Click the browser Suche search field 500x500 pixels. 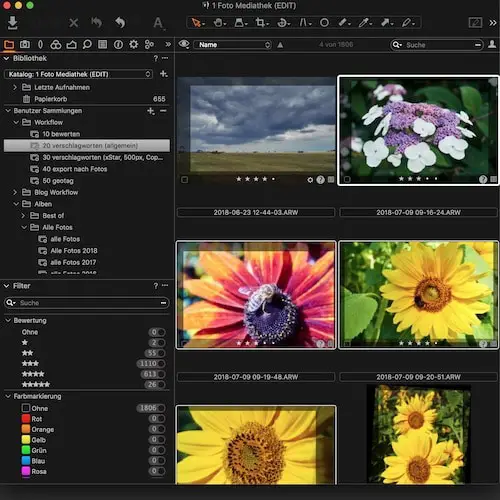point(437,45)
